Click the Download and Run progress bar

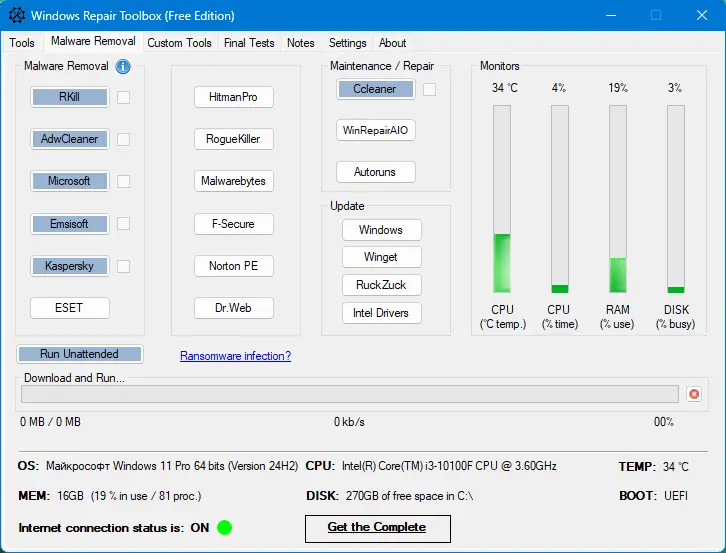point(350,394)
